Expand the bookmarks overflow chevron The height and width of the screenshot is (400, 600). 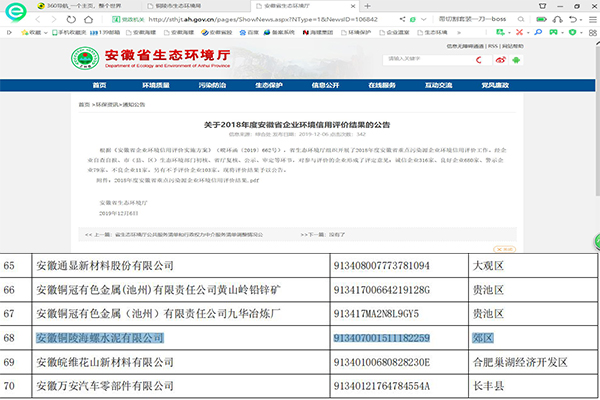pos(459,33)
